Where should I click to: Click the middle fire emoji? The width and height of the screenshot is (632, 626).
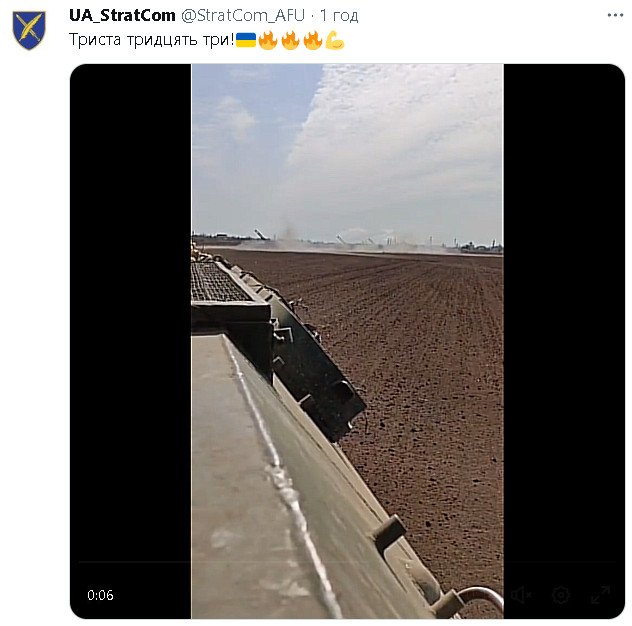(290, 40)
